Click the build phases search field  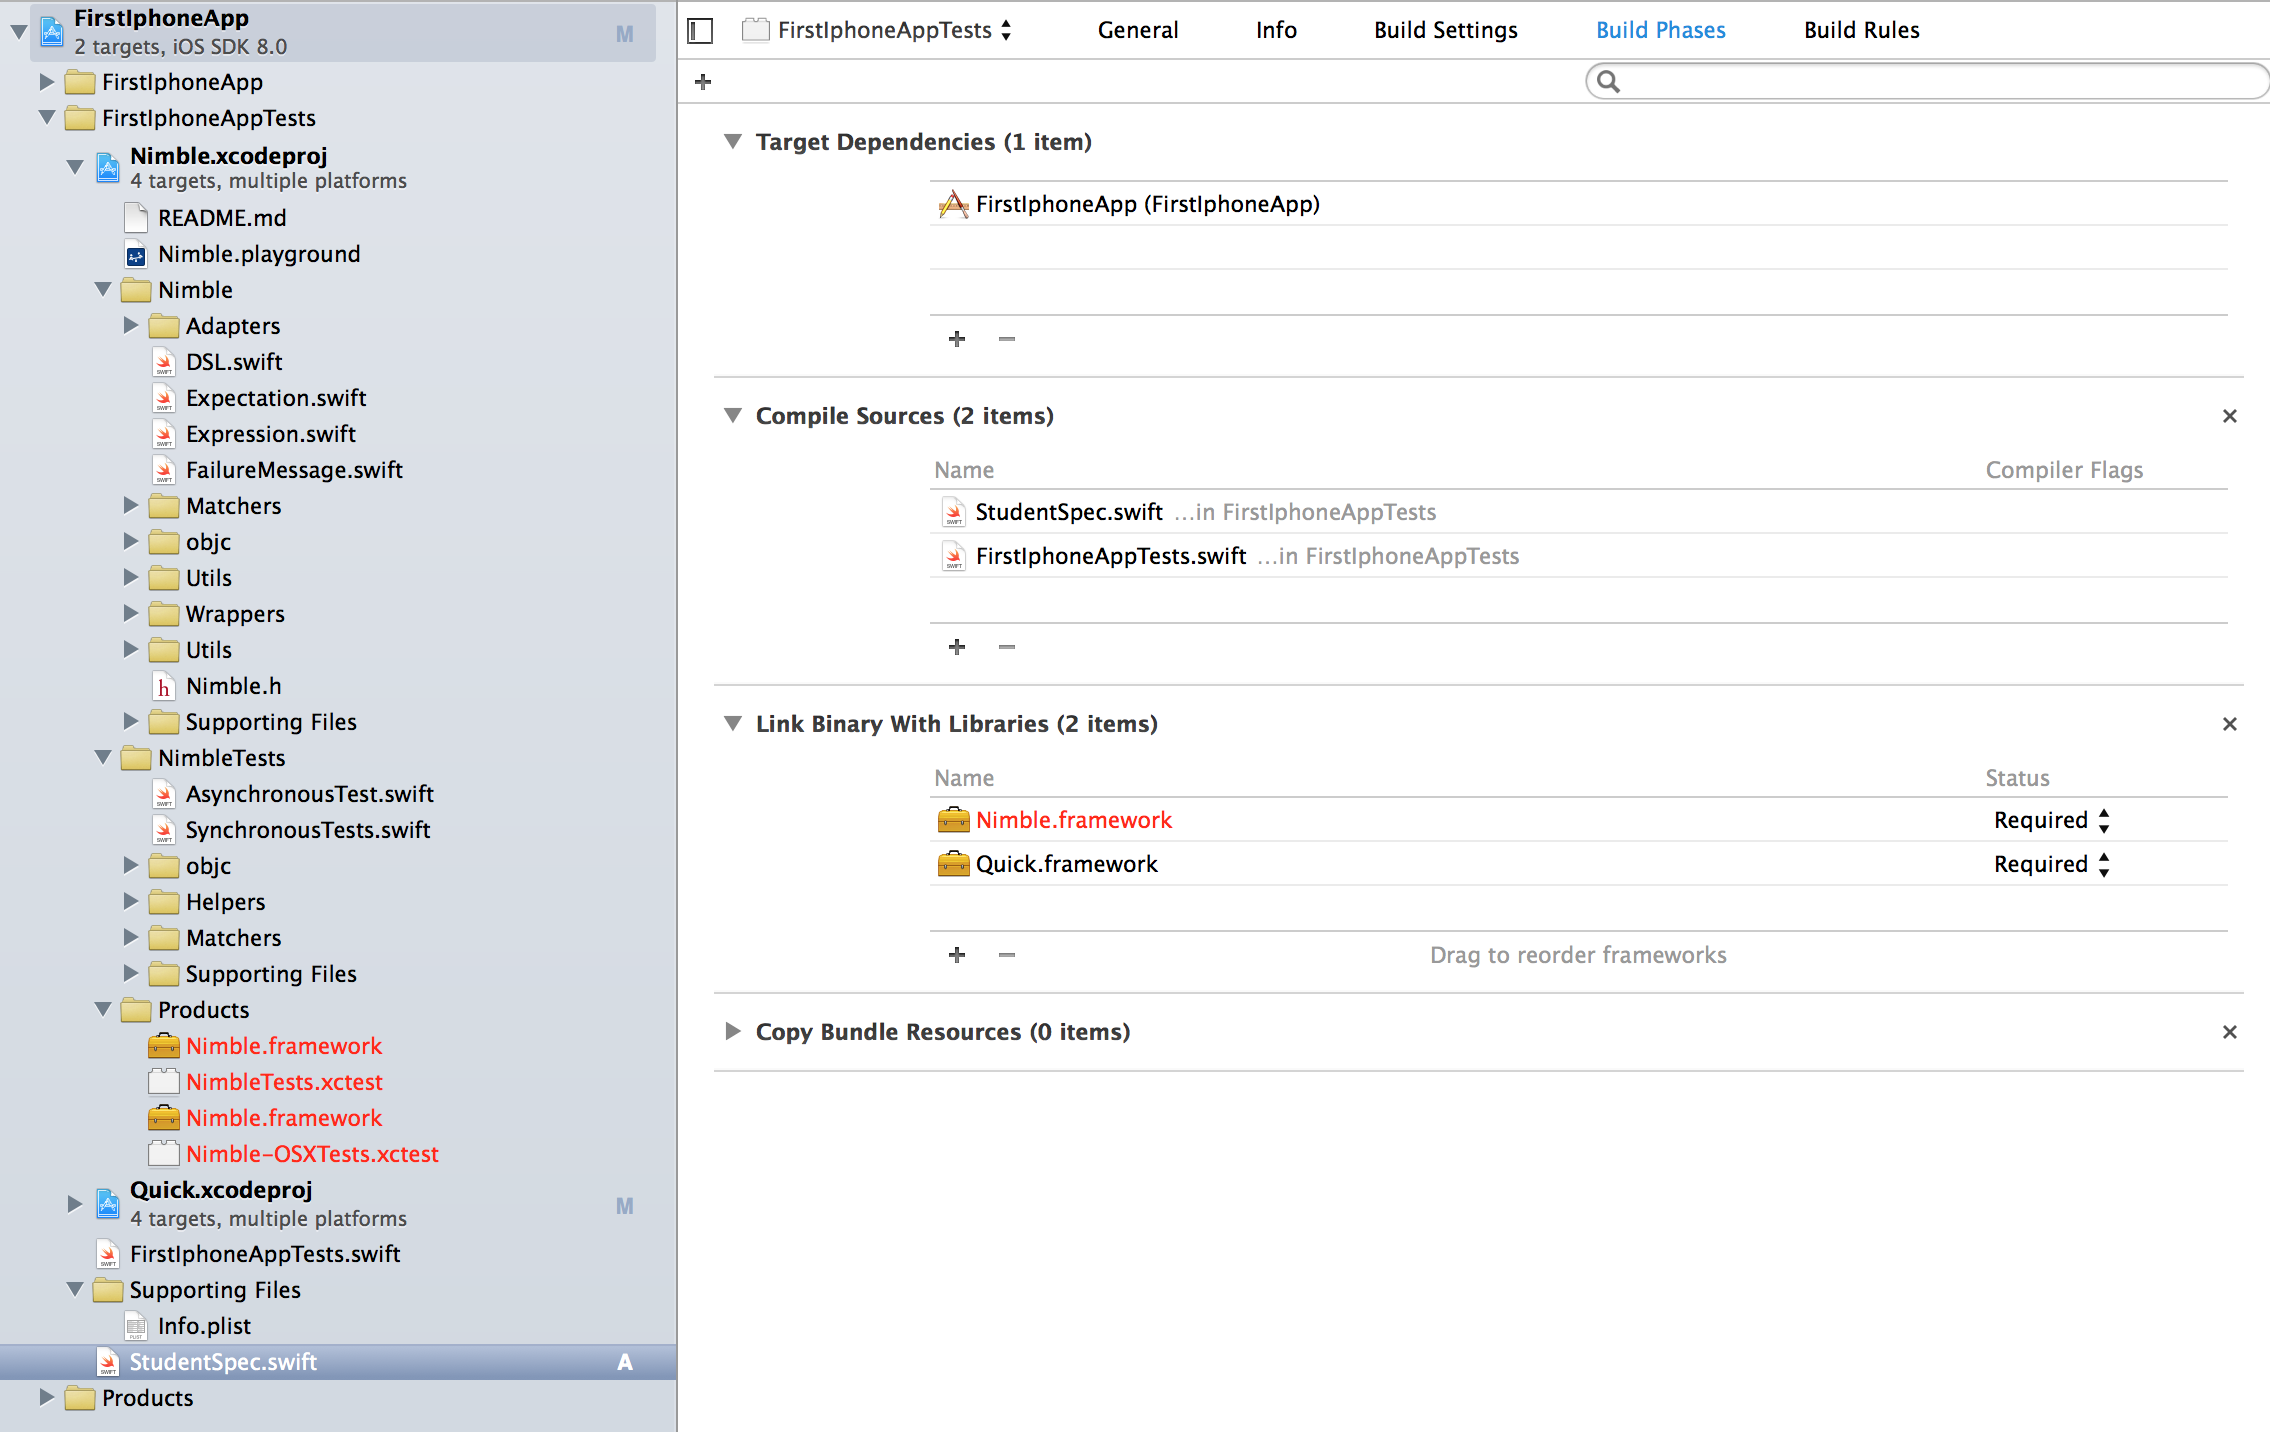(1930, 82)
